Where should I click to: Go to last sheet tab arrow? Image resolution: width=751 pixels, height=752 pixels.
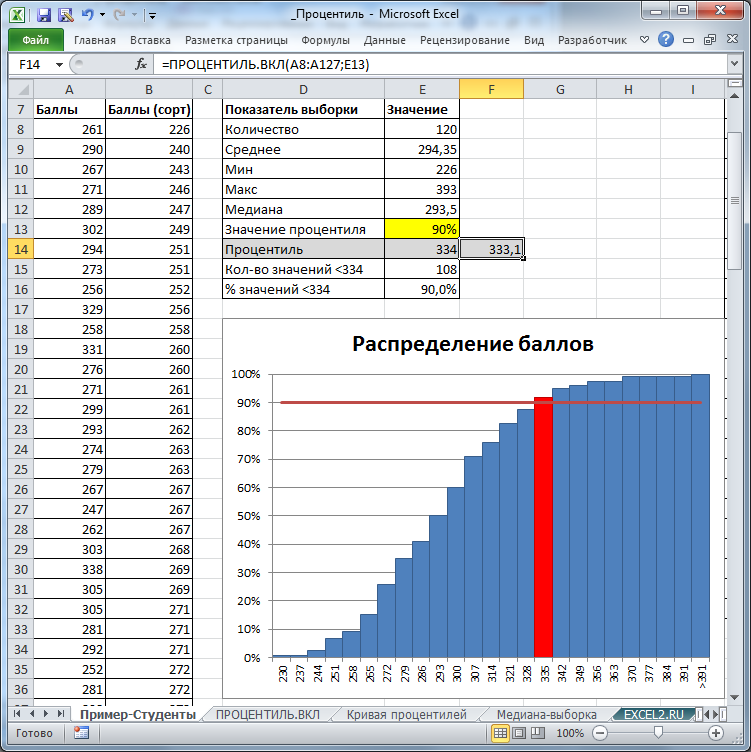pos(61,714)
